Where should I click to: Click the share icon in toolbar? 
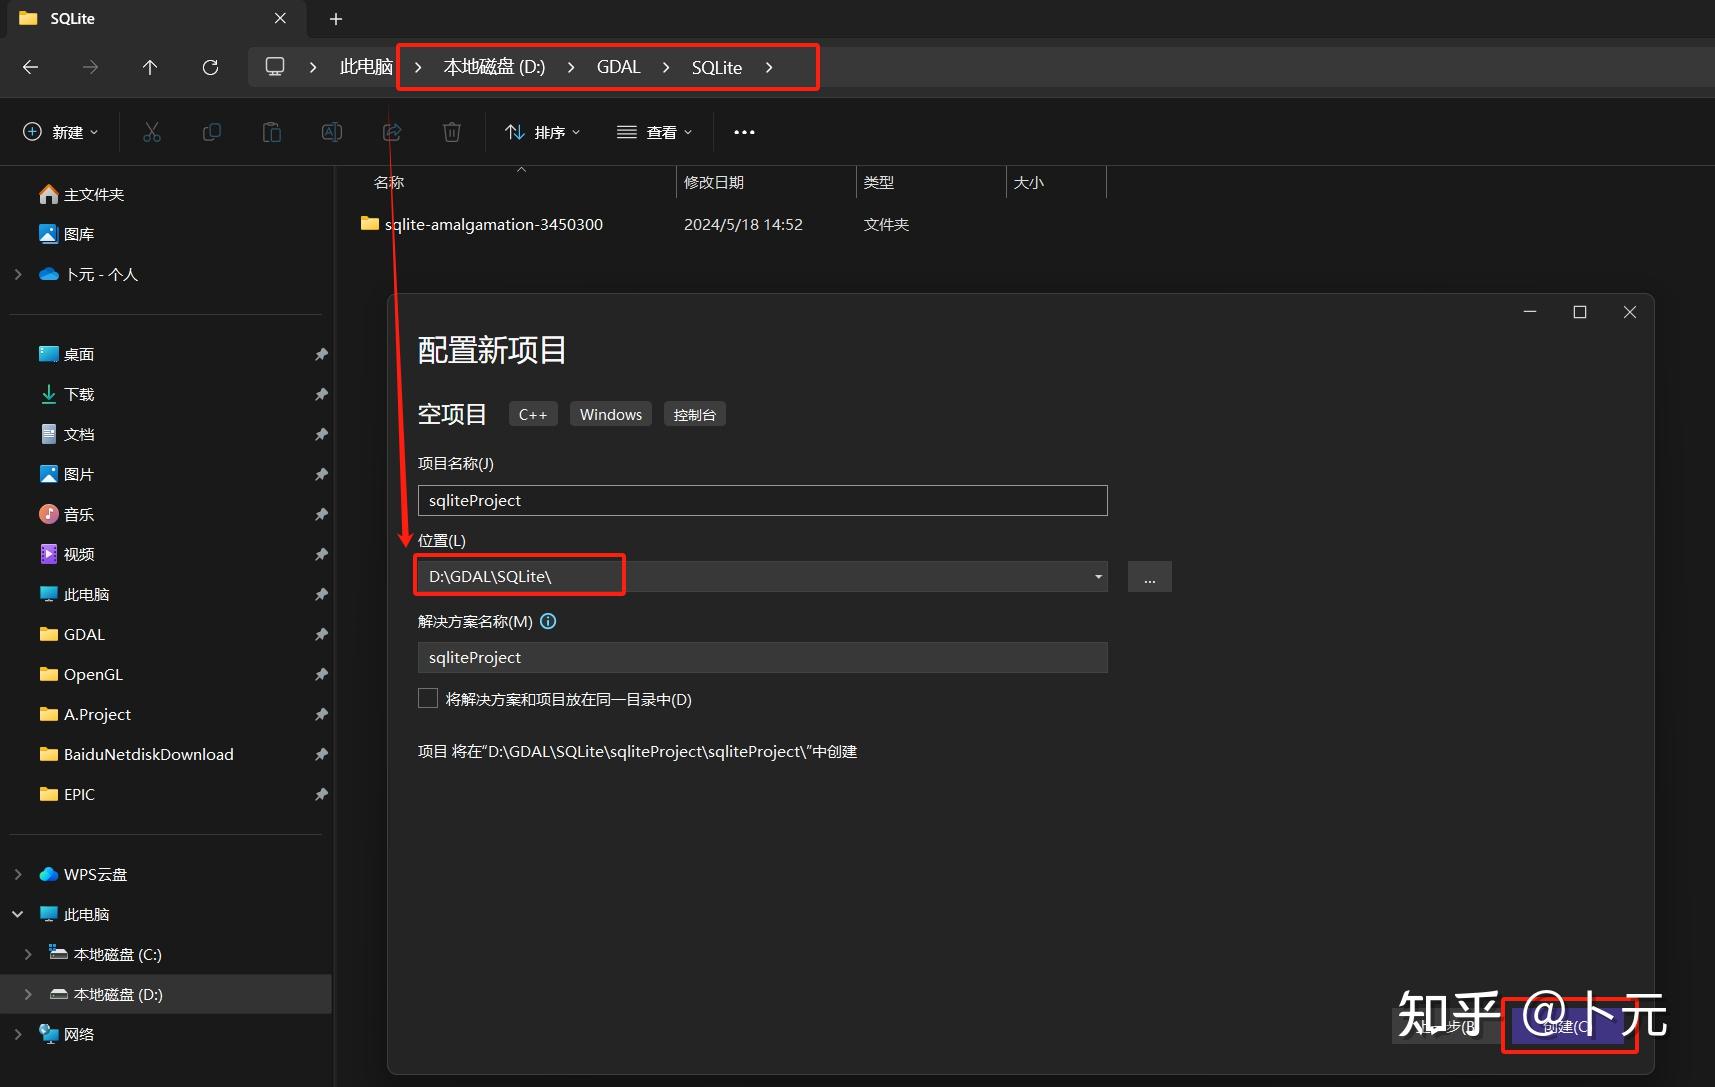[x=392, y=132]
